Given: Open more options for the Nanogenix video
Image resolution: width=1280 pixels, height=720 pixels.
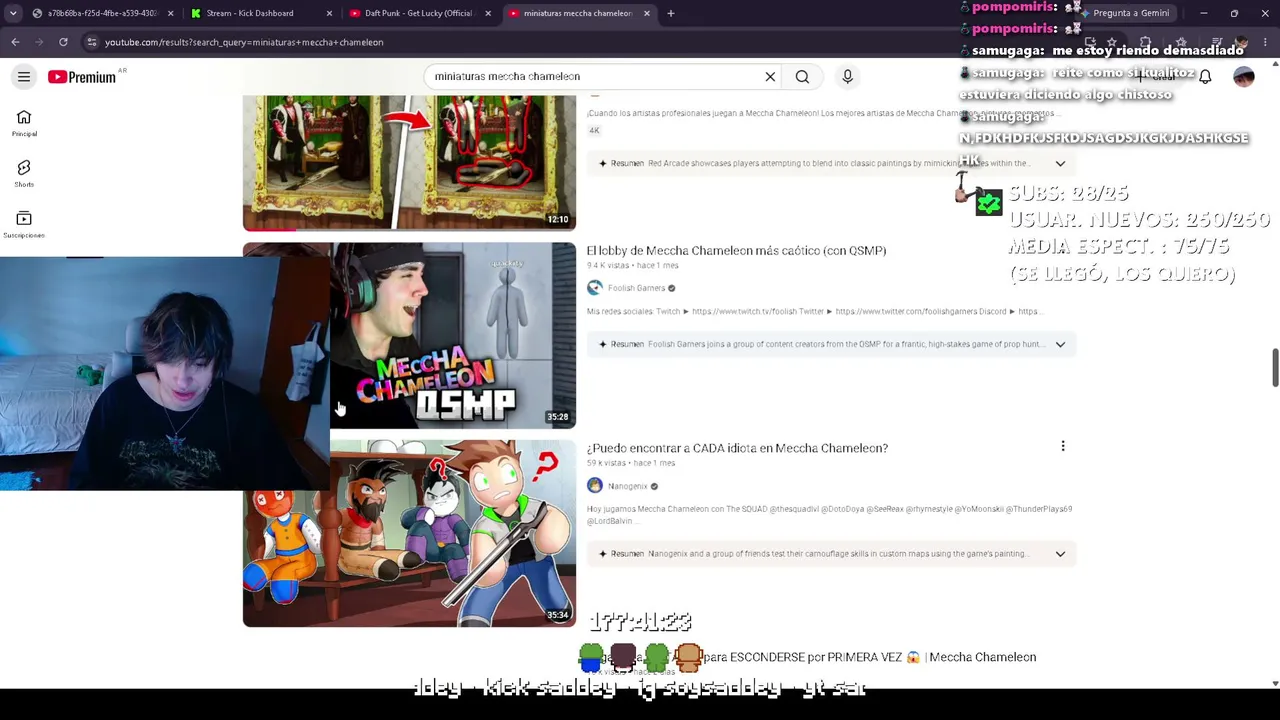Looking at the screenshot, I should point(1063,447).
